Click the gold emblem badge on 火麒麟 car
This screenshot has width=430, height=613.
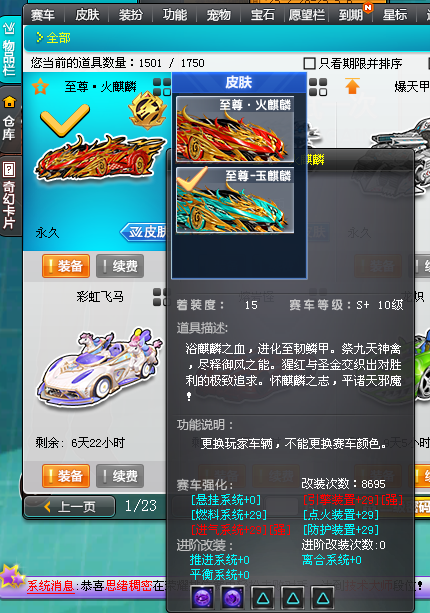pyautogui.click(x=147, y=110)
